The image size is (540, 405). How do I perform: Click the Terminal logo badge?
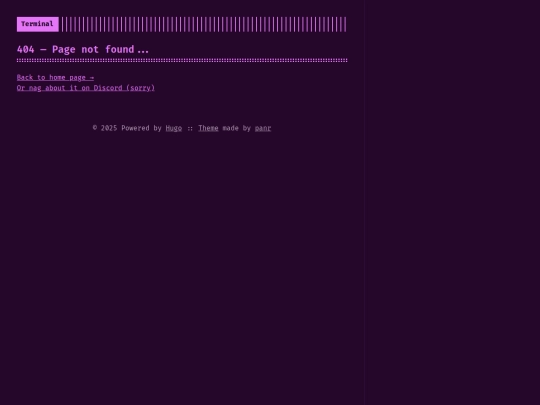tap(38, 24)
